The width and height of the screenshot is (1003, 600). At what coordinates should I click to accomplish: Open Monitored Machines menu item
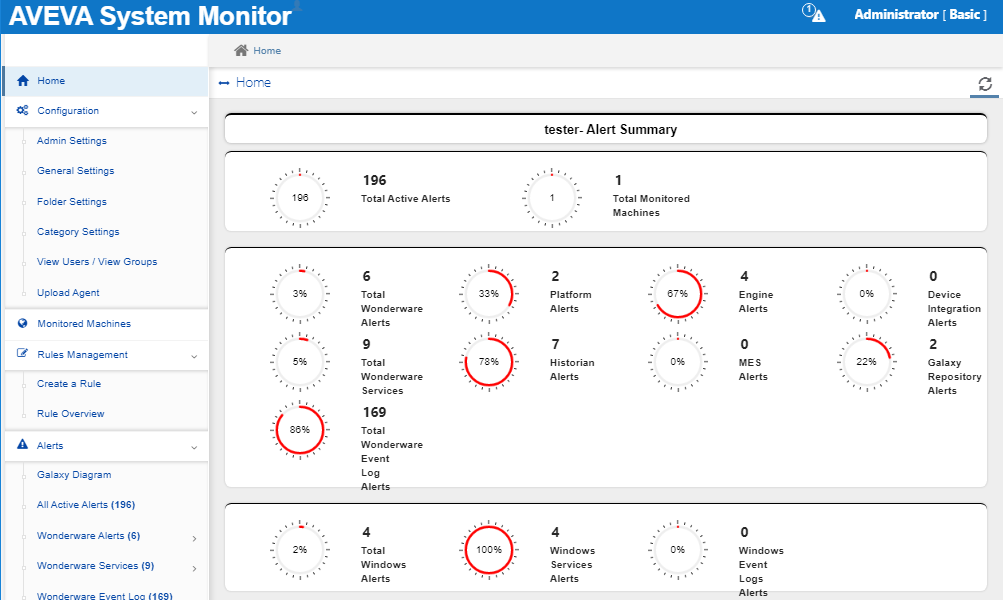click(106, 324)
